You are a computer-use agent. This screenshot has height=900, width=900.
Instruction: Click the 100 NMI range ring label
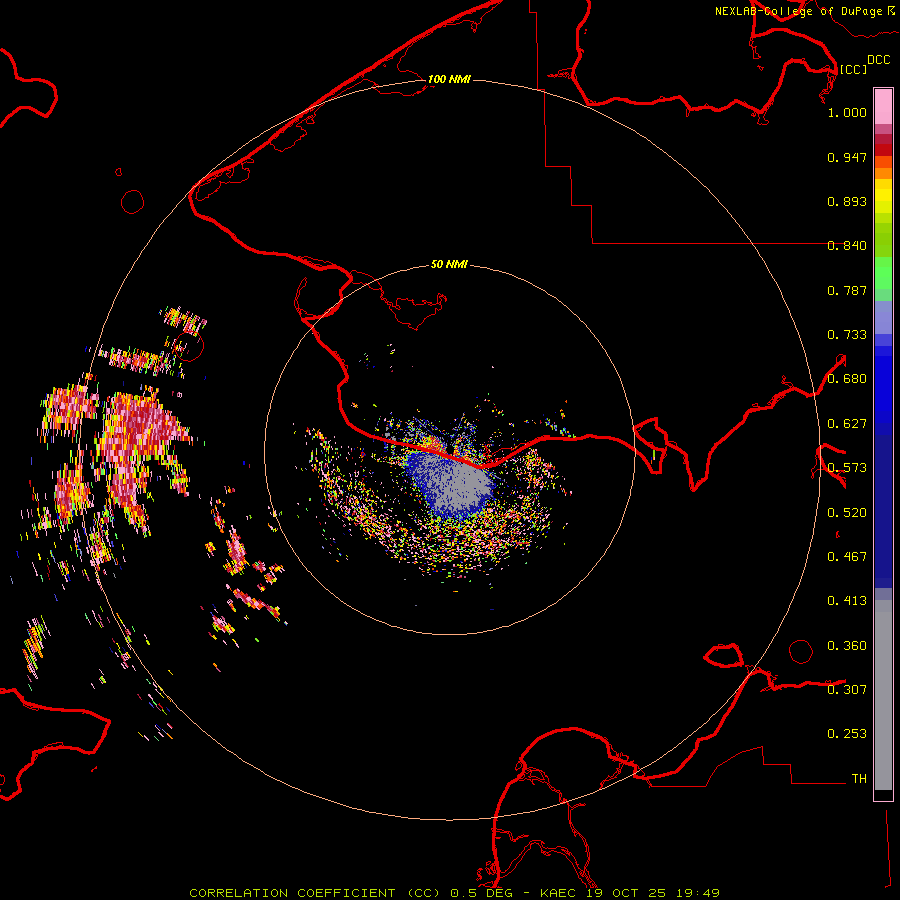[449, 79]
